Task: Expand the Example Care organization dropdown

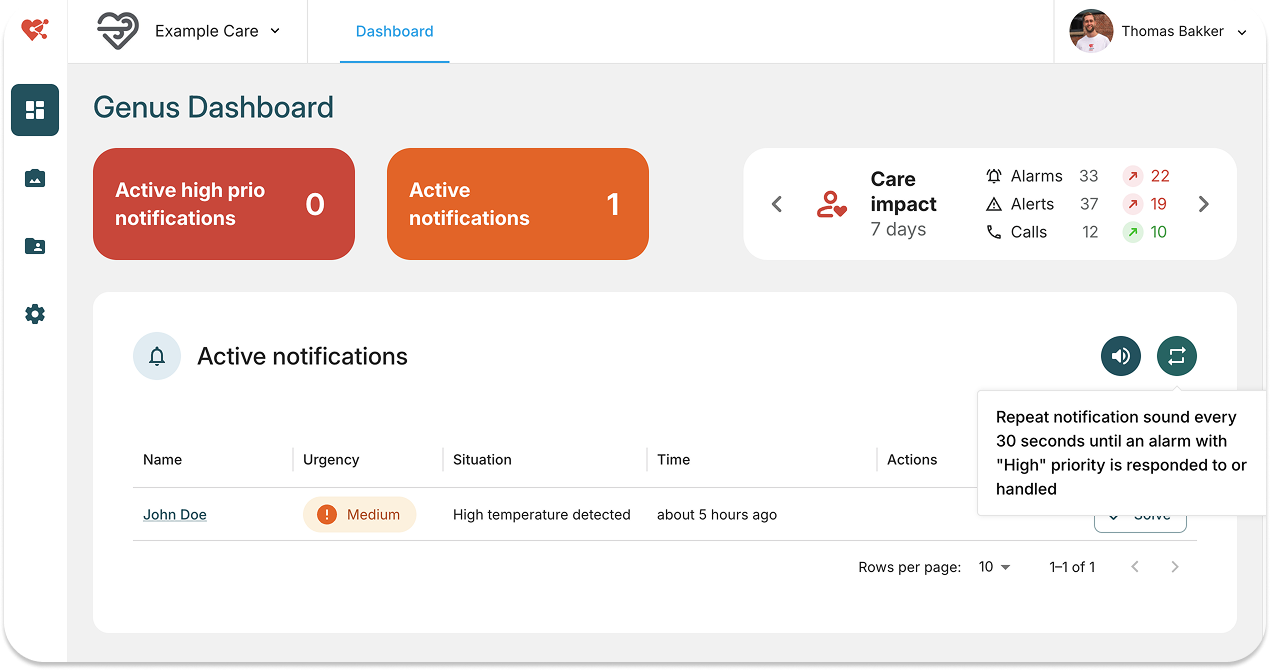Action: coord(275,31)
